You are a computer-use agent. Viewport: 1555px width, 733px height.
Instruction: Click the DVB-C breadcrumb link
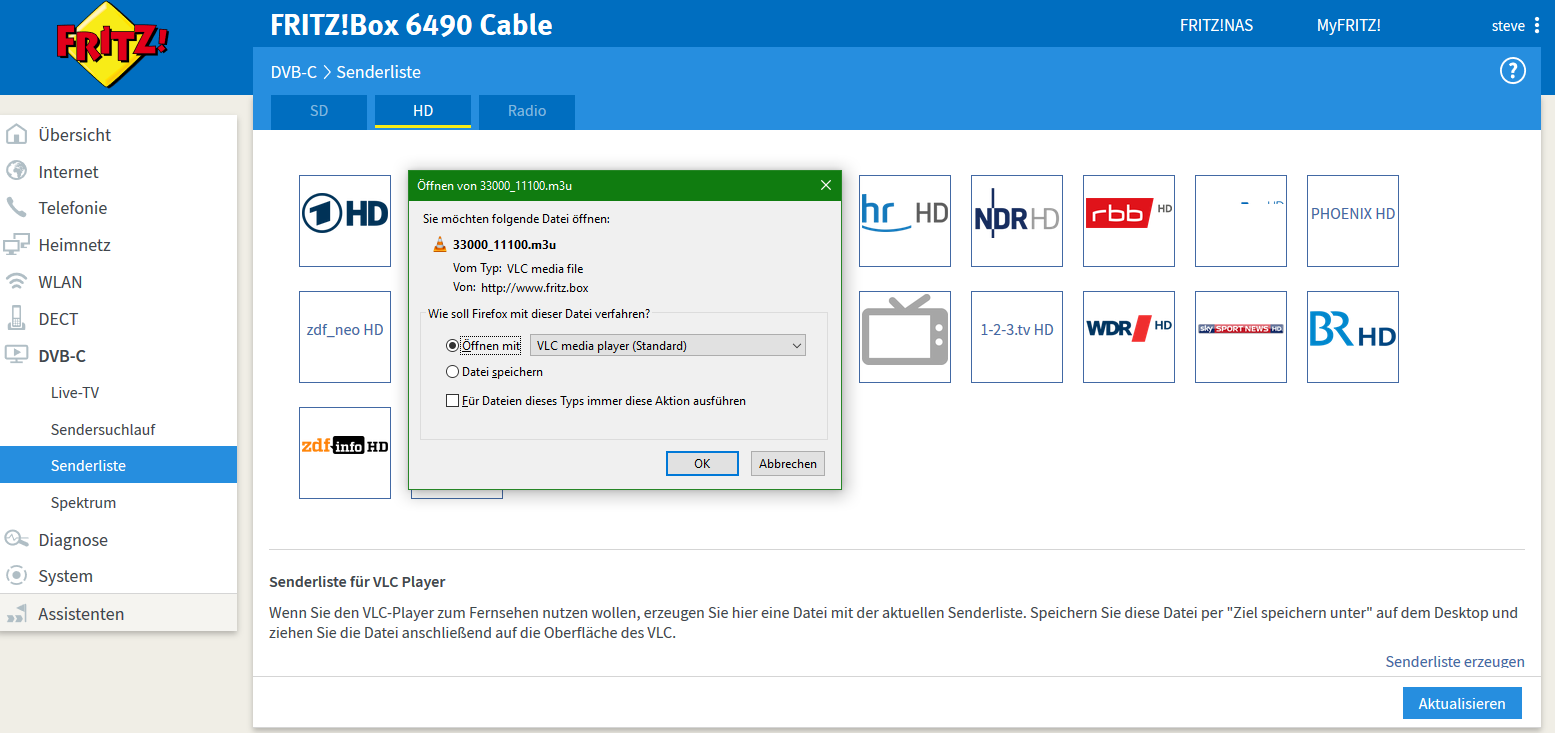pyautogui.click(x=294, y=72)
